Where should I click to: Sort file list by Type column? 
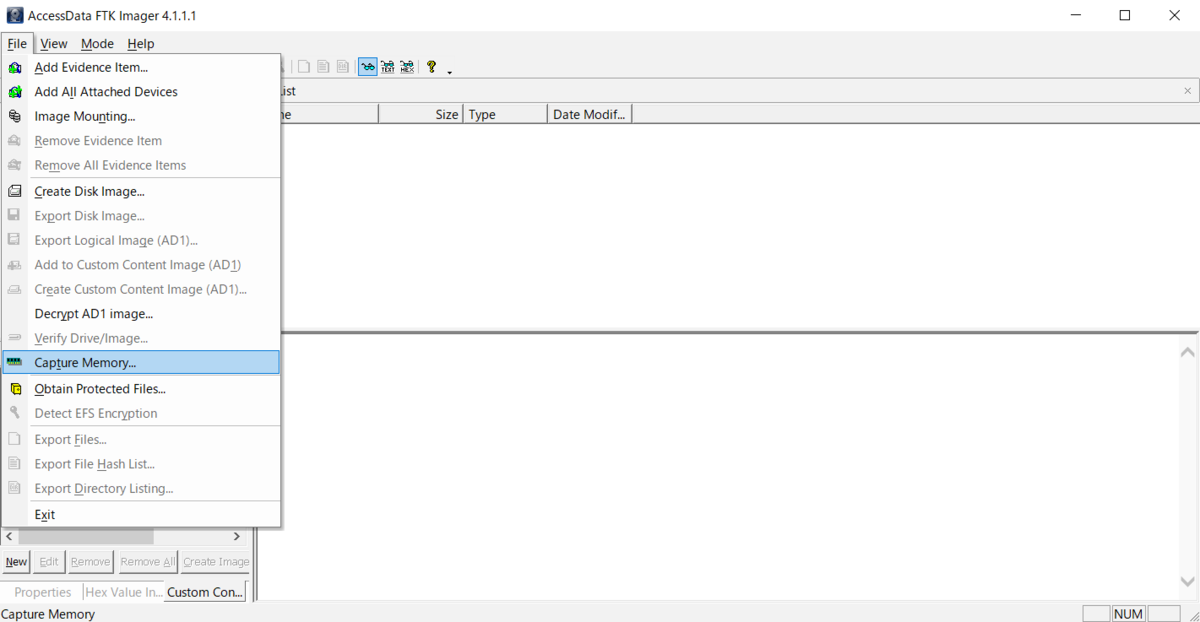point(506,114)
